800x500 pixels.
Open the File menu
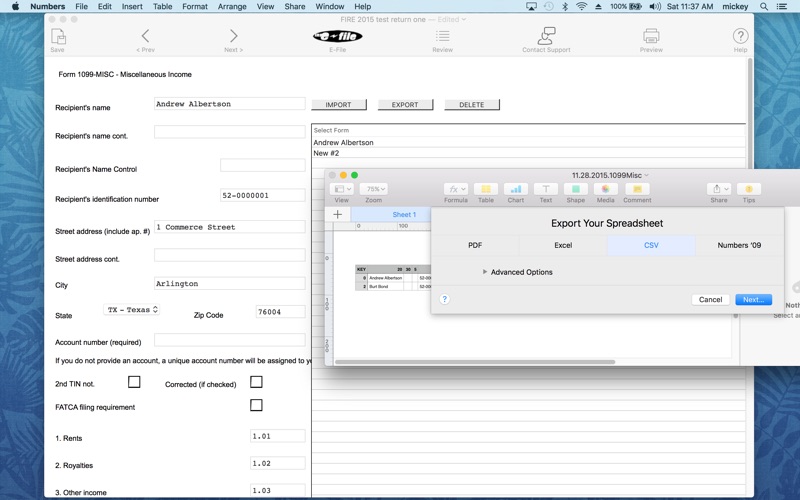[x=81, y=7]
